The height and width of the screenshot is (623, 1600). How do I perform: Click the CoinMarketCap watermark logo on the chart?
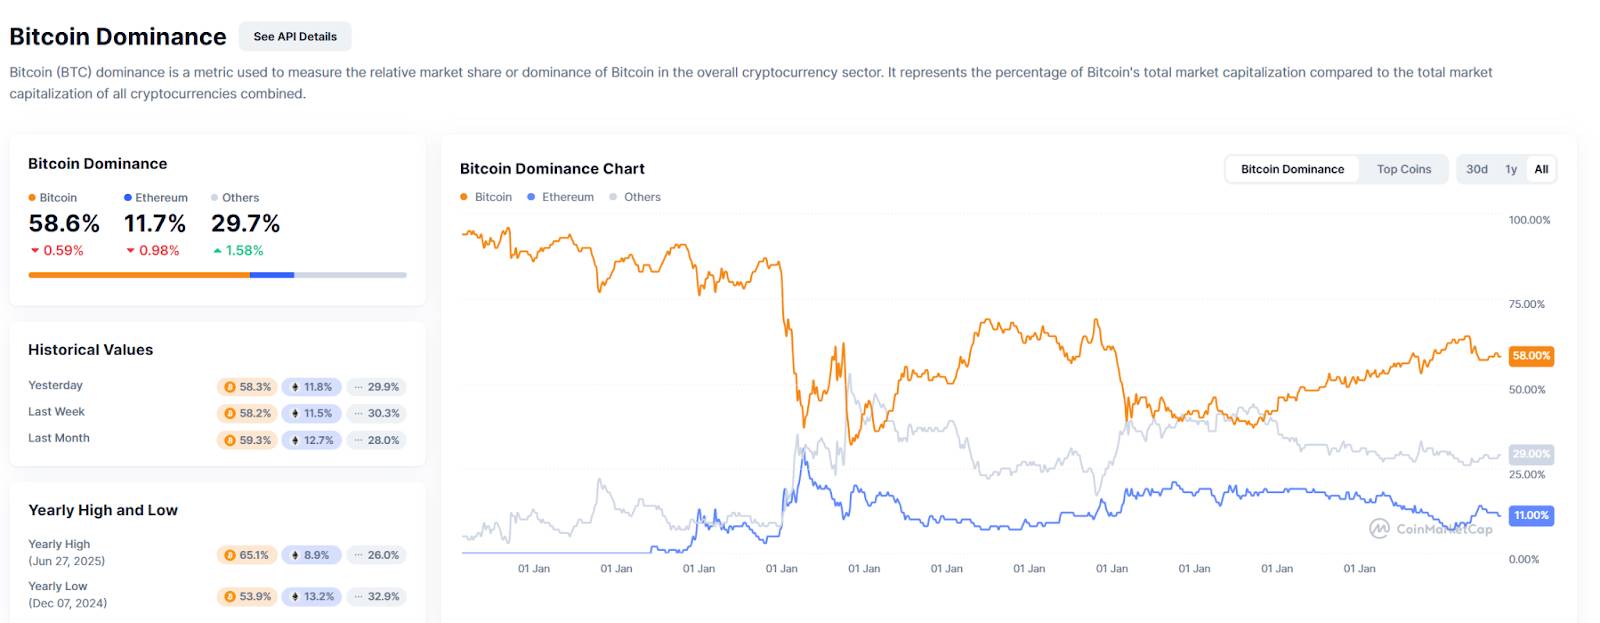1382,529
